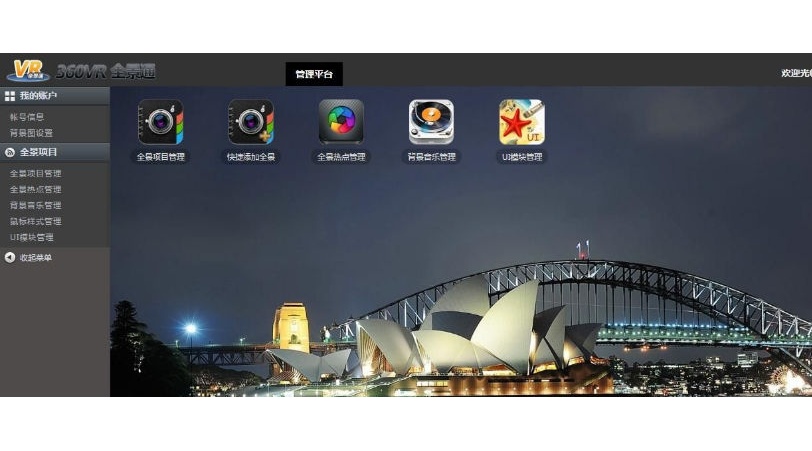
Task: Go to 背景音乐管理 in the sidebar
Action: (x=35, y=205)
